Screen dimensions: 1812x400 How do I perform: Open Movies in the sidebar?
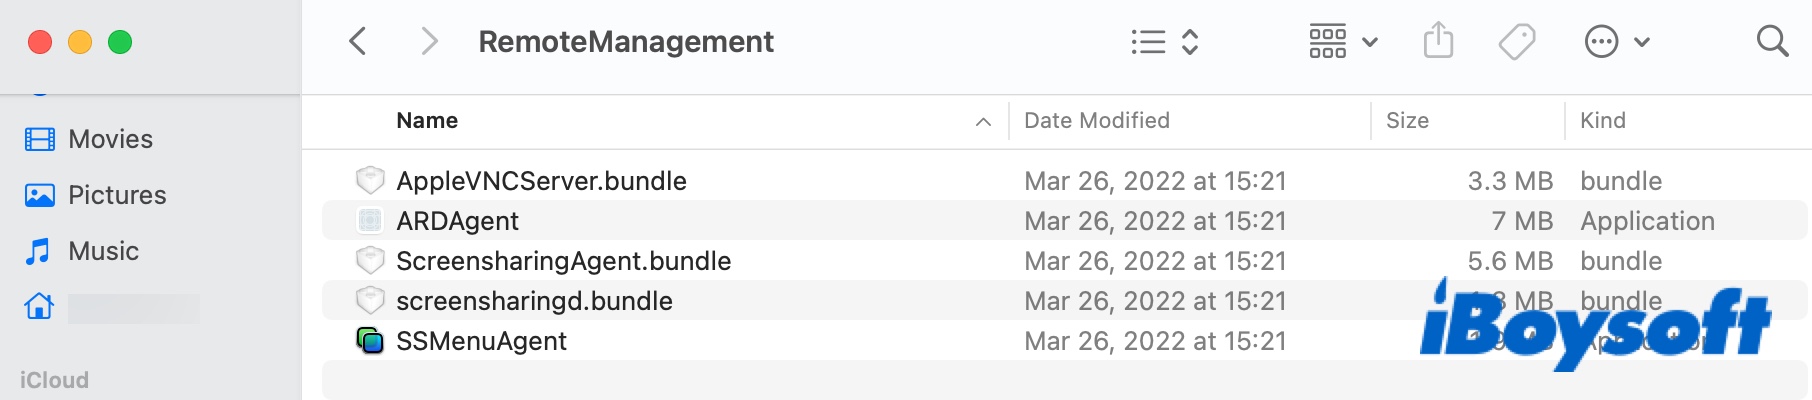point(110,139)
